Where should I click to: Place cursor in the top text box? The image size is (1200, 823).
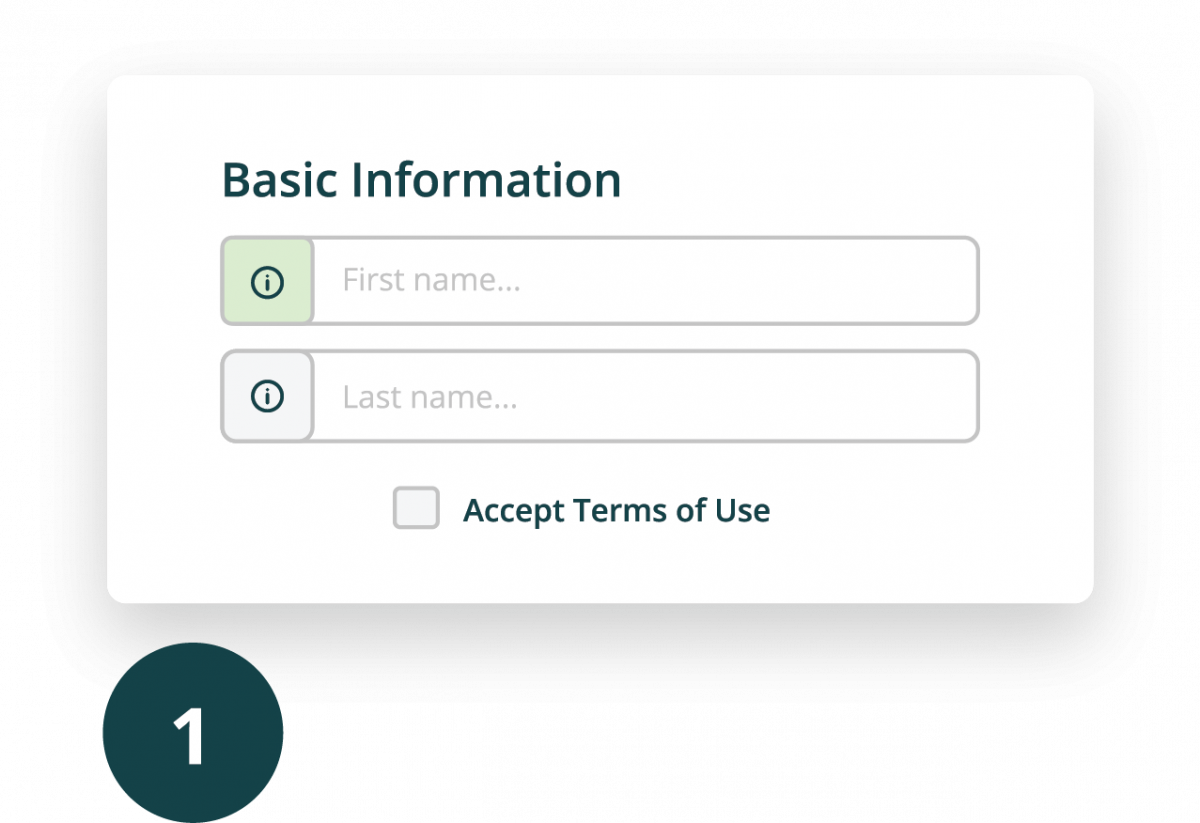645,281
